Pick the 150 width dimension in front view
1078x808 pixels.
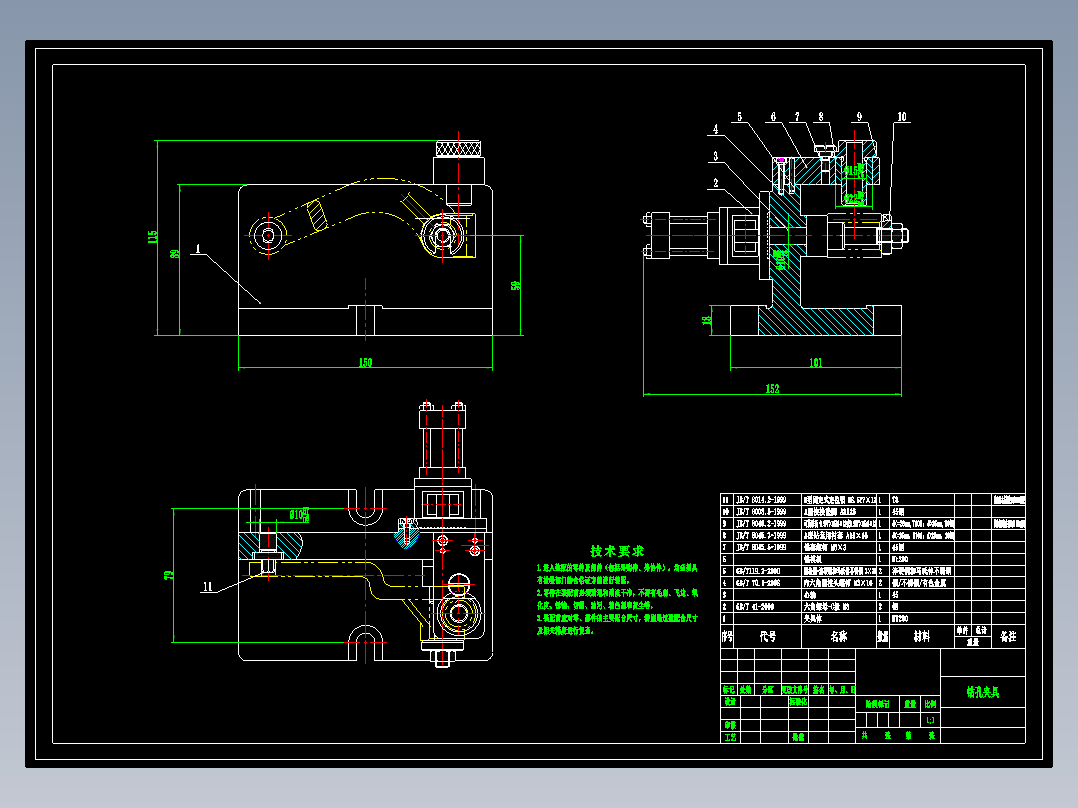point(365,362)
